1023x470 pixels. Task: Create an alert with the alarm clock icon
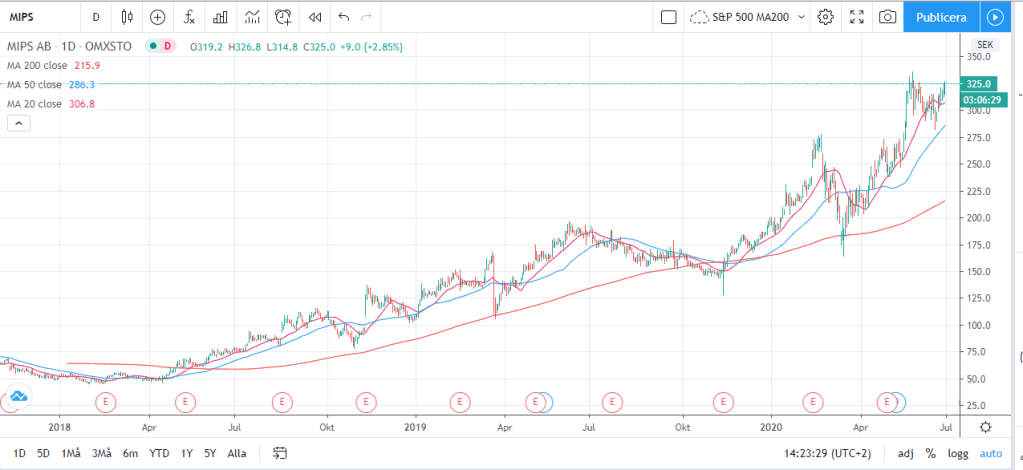pos(284,17)
